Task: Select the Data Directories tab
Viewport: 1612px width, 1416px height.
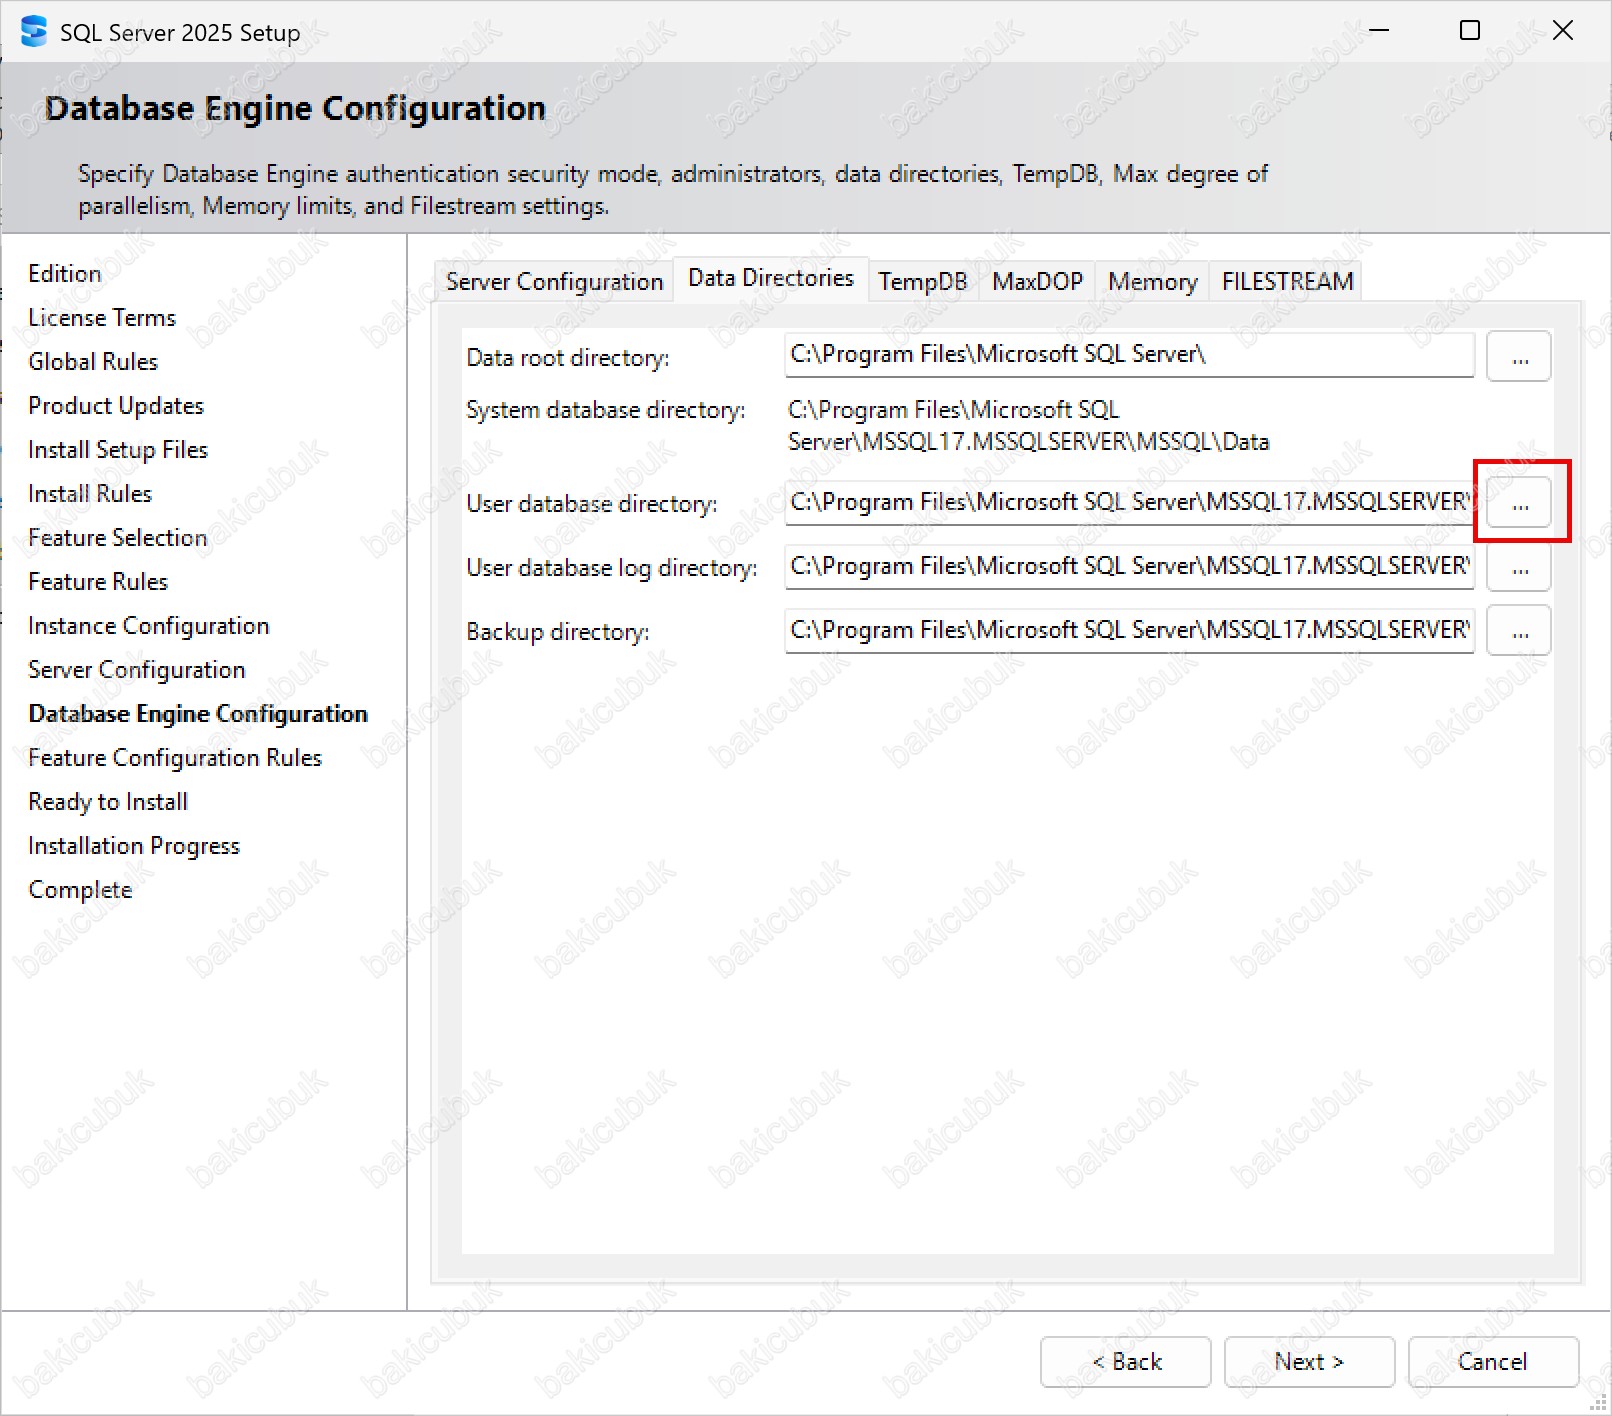Action: (x=770, y=279)
